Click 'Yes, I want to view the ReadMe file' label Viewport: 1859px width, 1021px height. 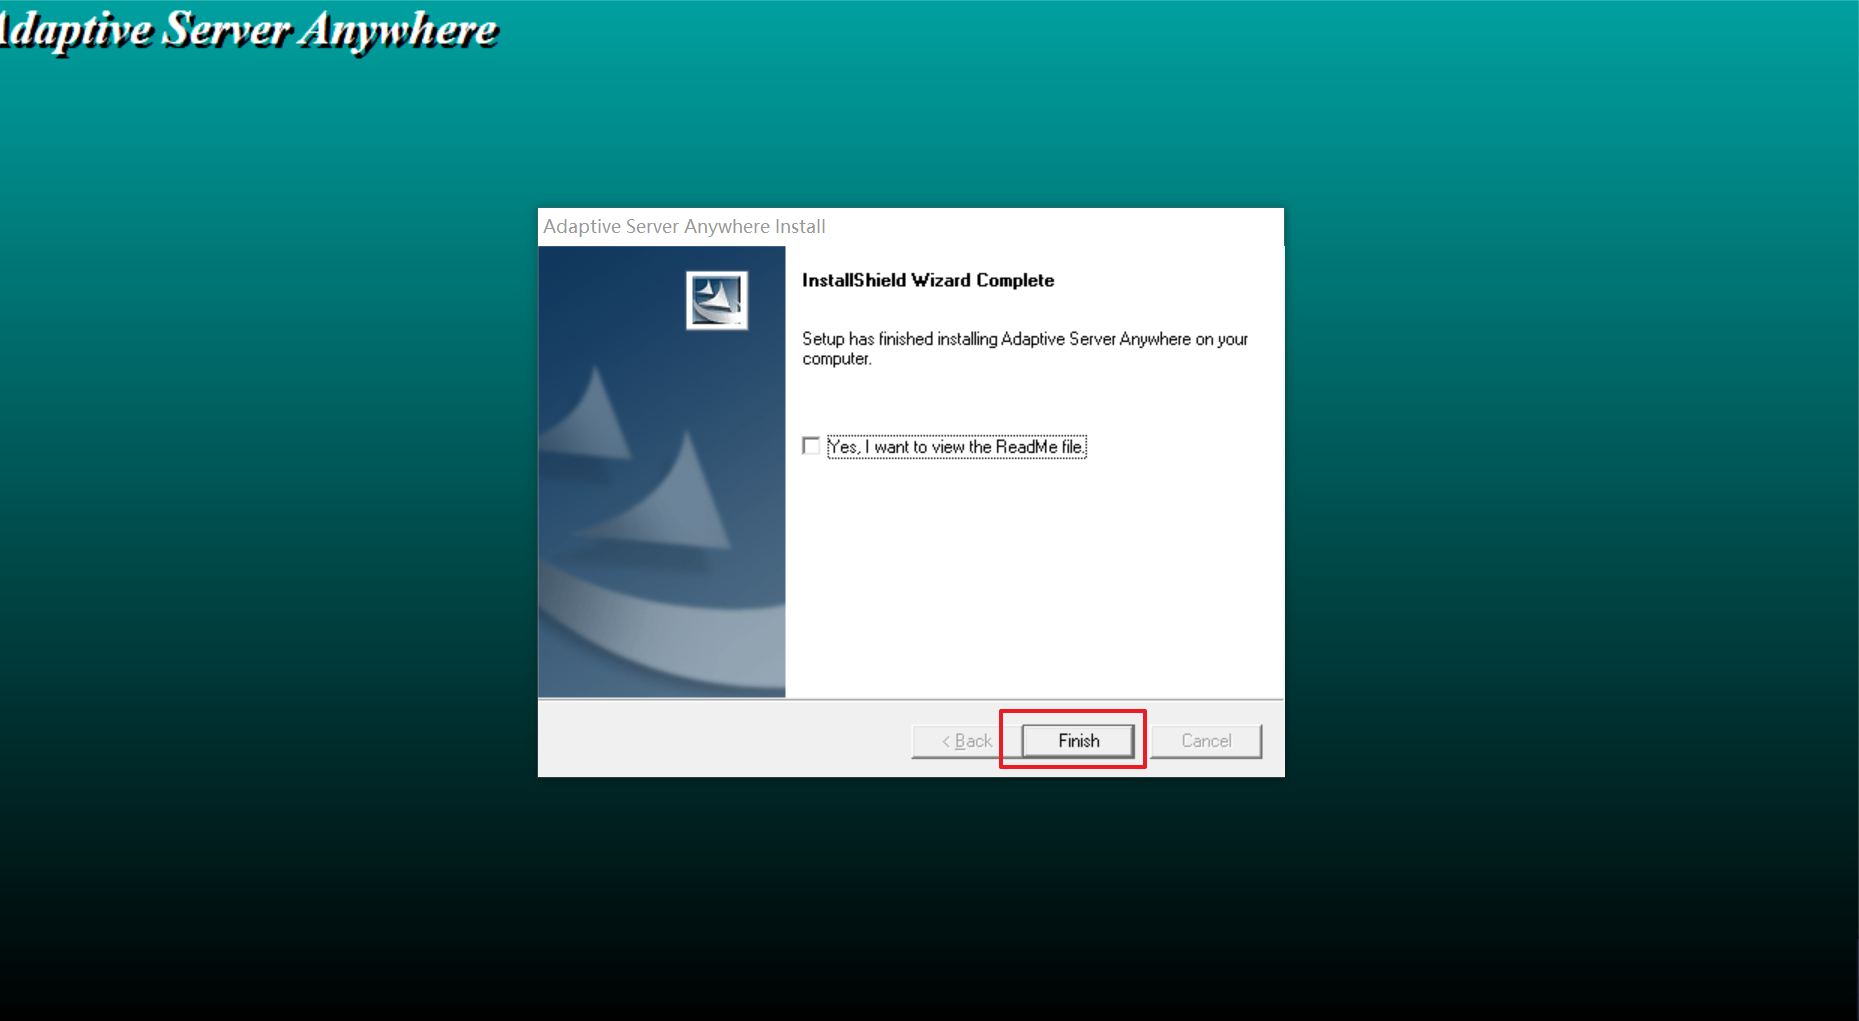[957, 447]
